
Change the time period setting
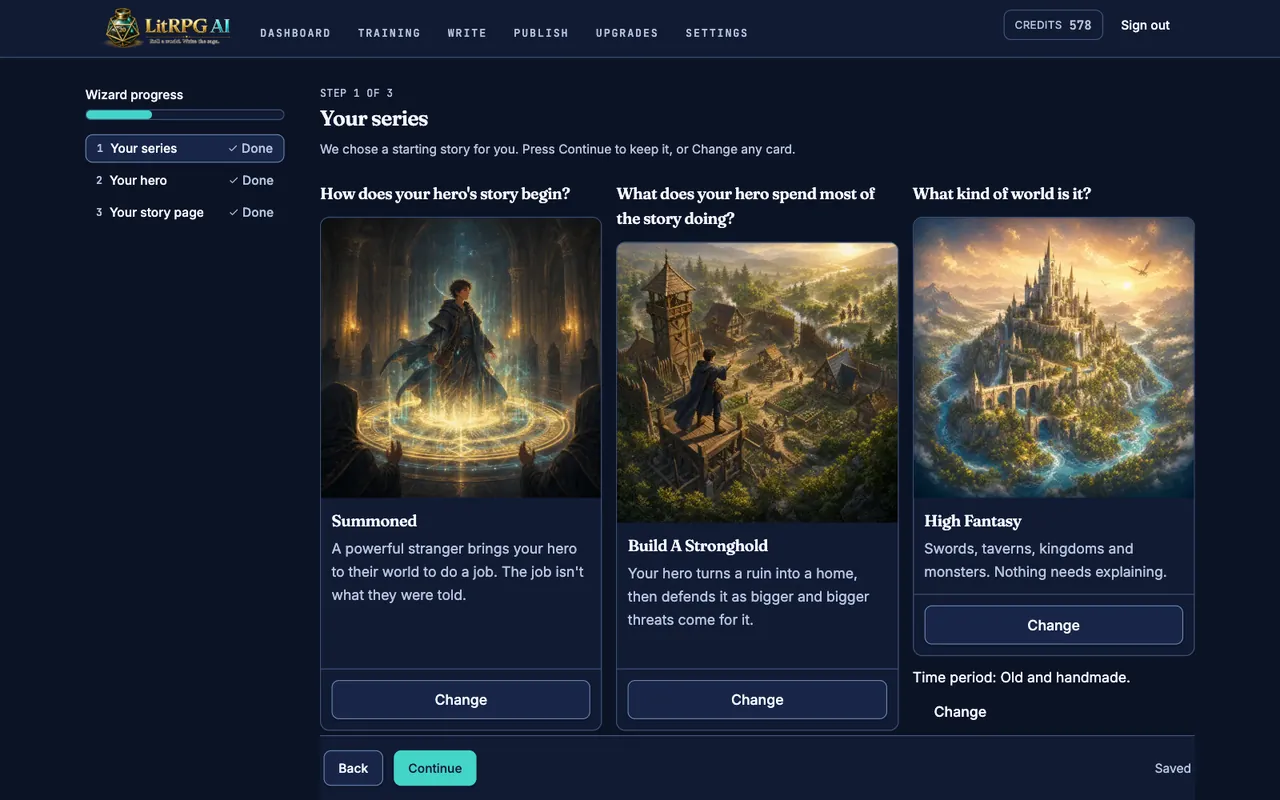click(x=960, y=712)
